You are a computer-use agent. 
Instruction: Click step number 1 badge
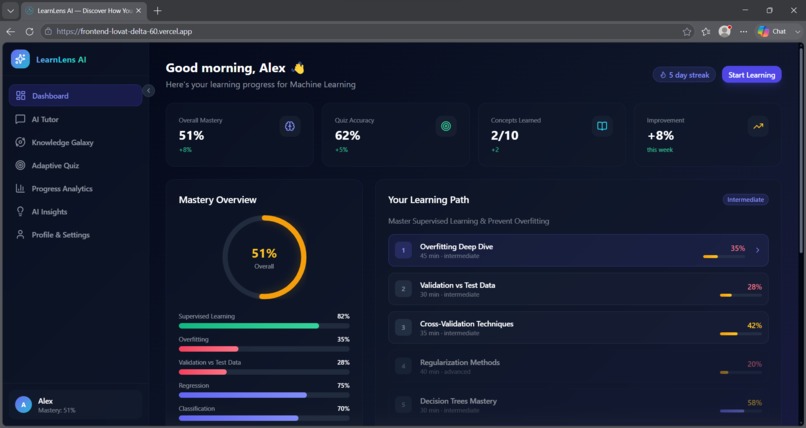click(404, 250)
